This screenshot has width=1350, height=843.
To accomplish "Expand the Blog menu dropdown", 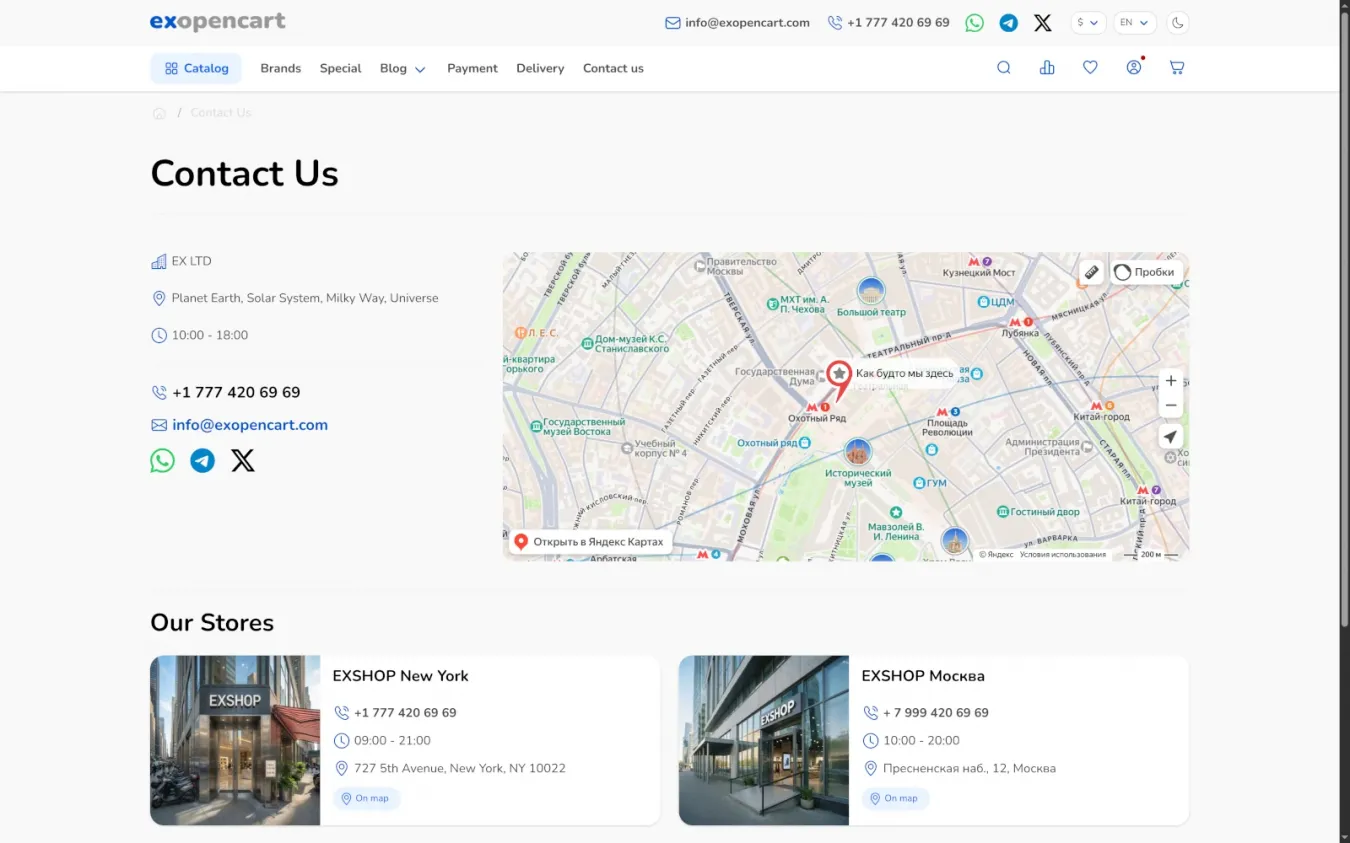I will tap(402, 69).
